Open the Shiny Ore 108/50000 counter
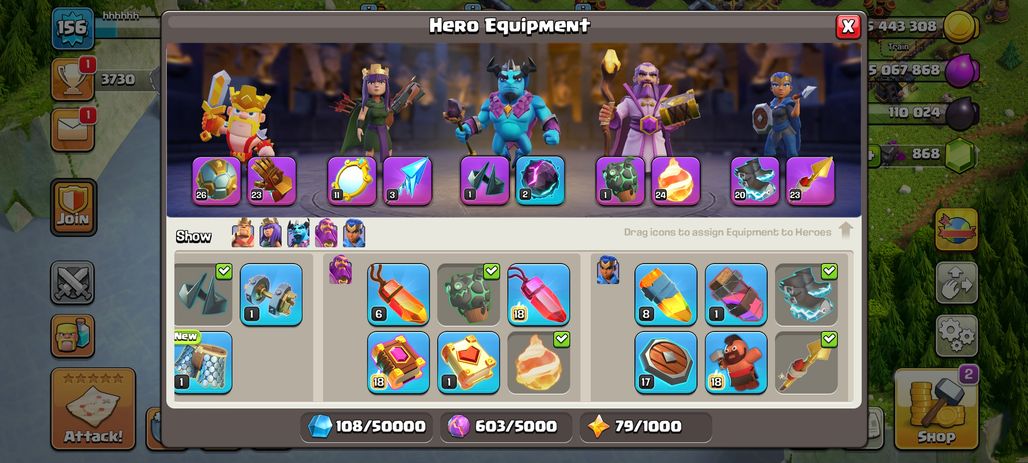The image size is (1028, 463). click(x=366, y=427)
